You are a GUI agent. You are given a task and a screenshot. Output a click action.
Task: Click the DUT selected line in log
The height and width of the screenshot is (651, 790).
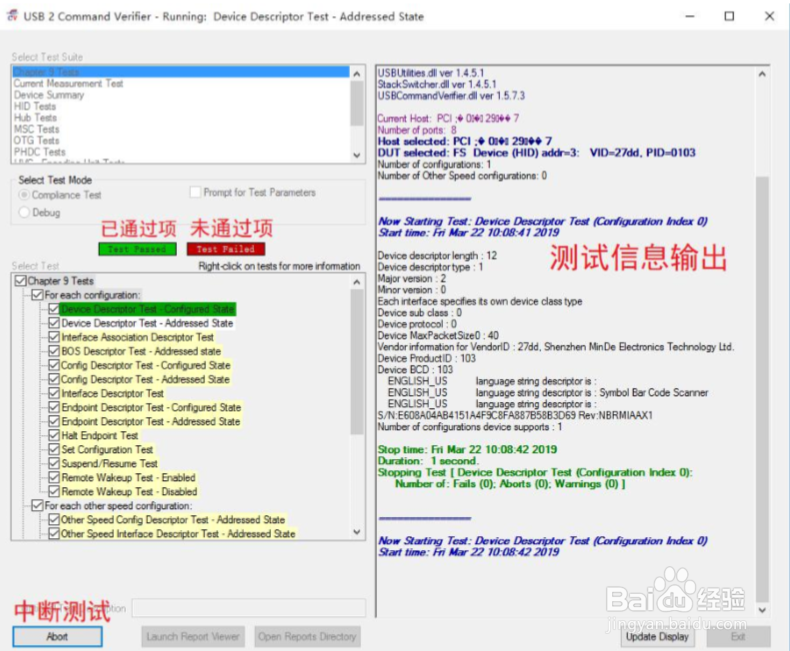click(537, 153)
